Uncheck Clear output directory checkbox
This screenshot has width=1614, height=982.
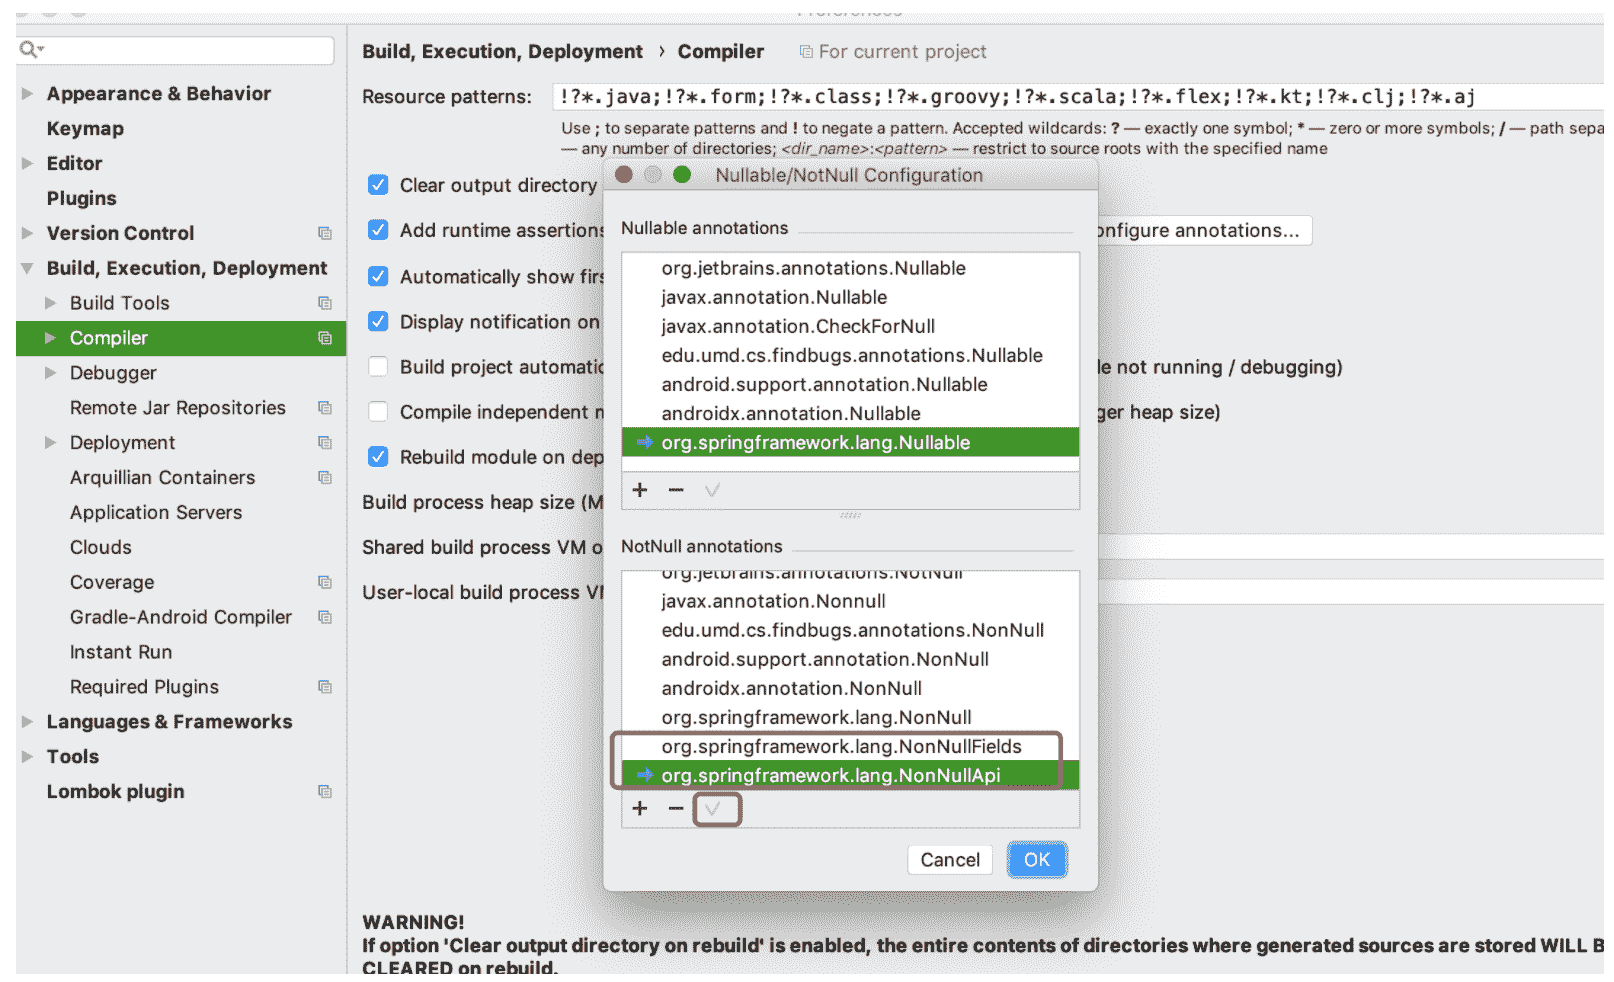pyautogui.click(x=378, y=185)
